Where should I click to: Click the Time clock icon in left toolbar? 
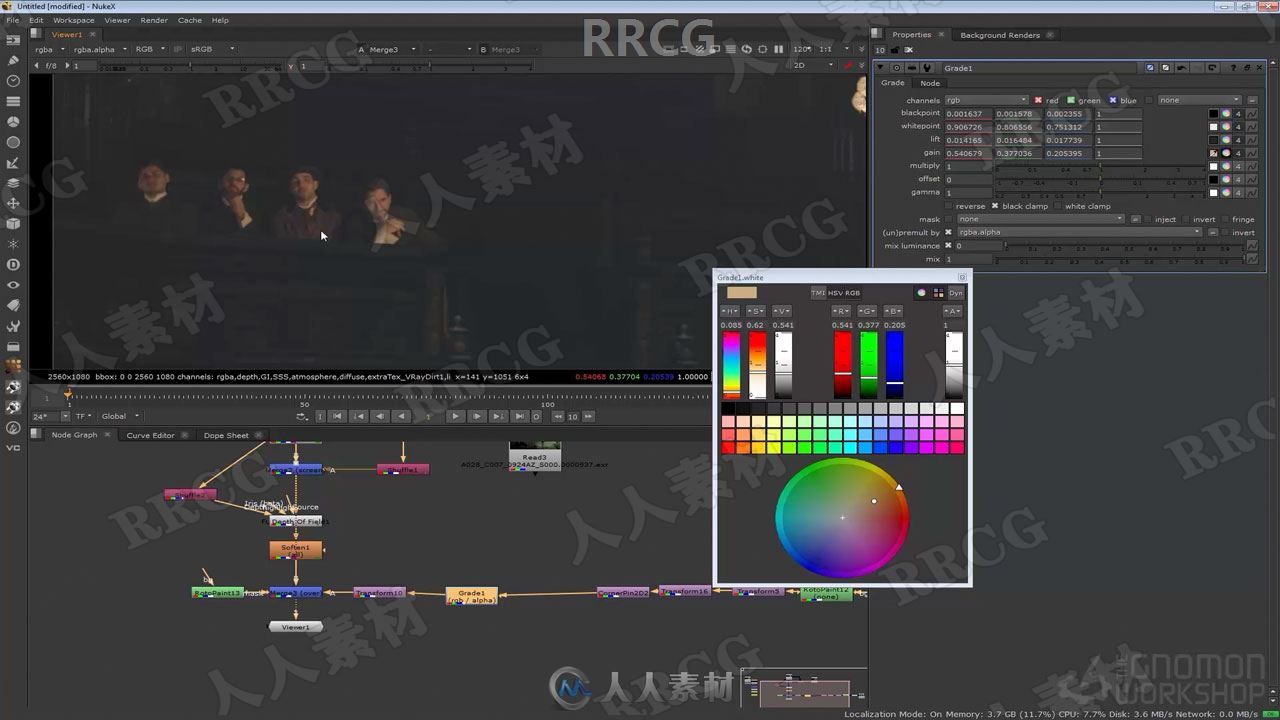(x=13, y=81)
